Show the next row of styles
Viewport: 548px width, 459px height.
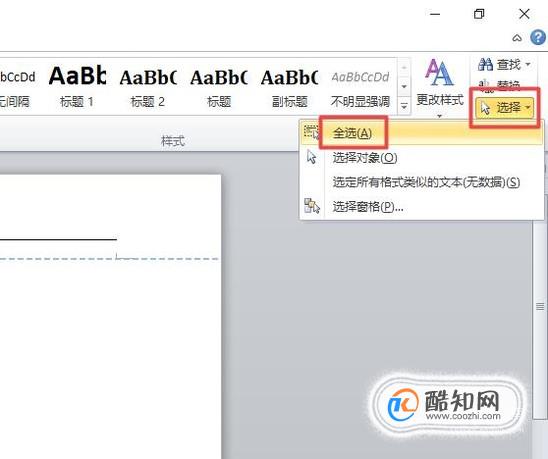coord(404,86)
